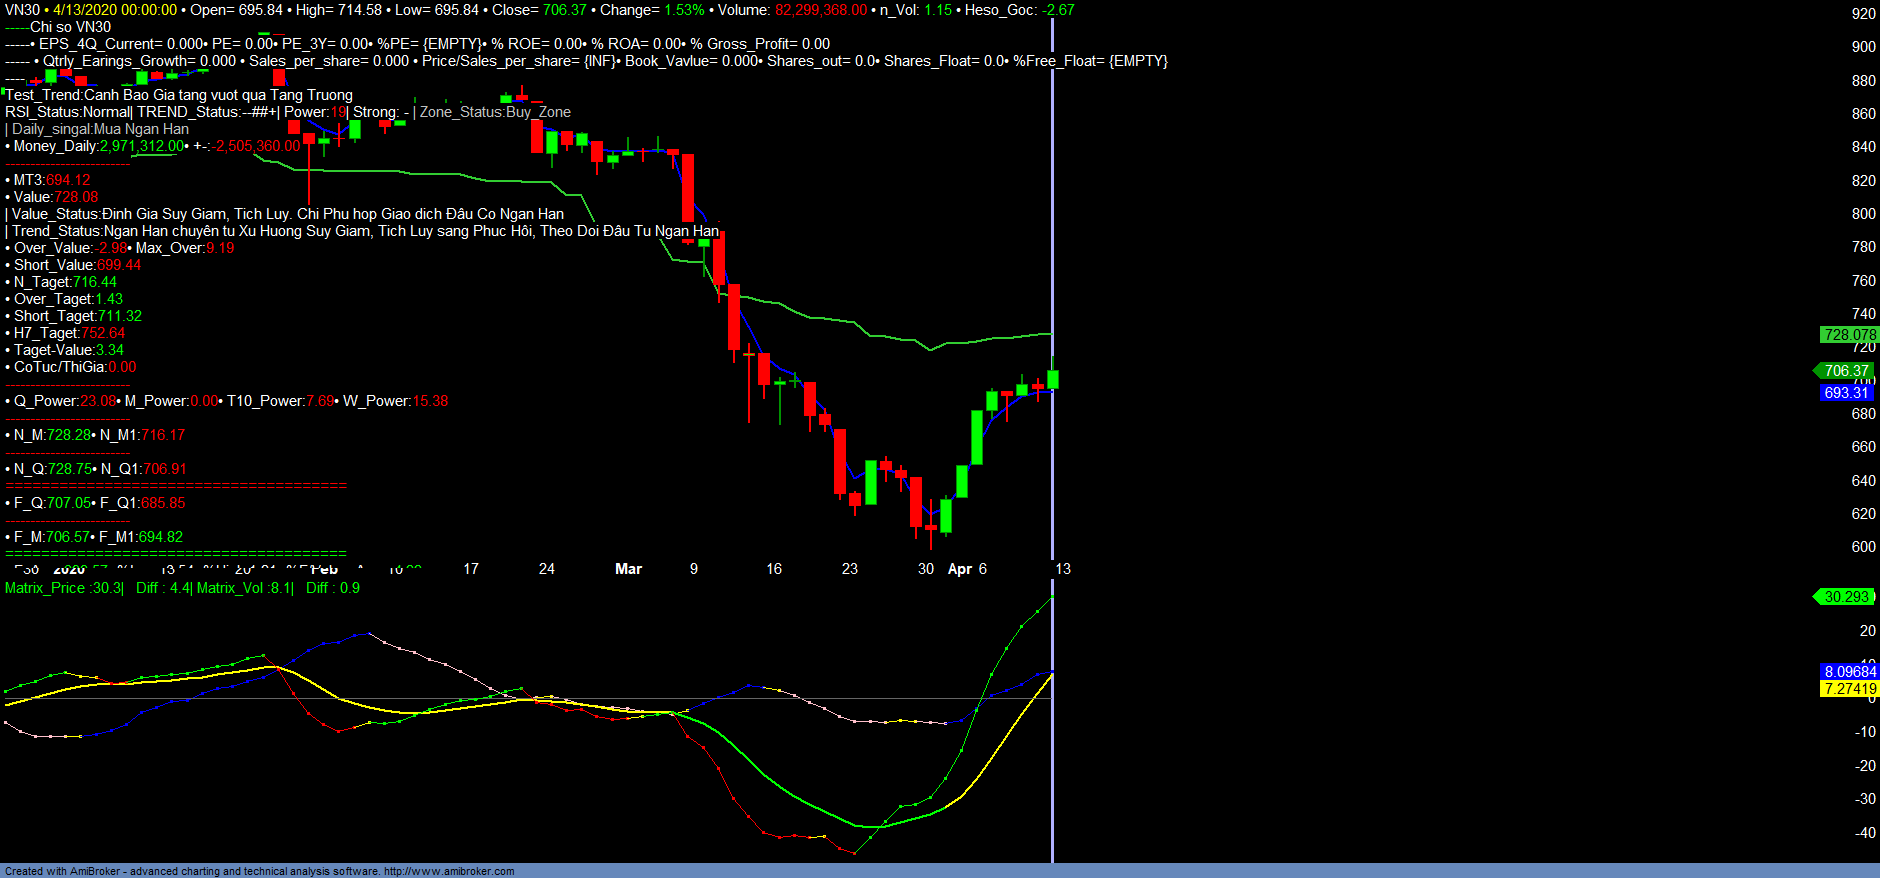The width and height of the screenshot is (1880, 878).
Task: Click the Zone_Status:Buy_Zone text
Action: coord(495,112)
